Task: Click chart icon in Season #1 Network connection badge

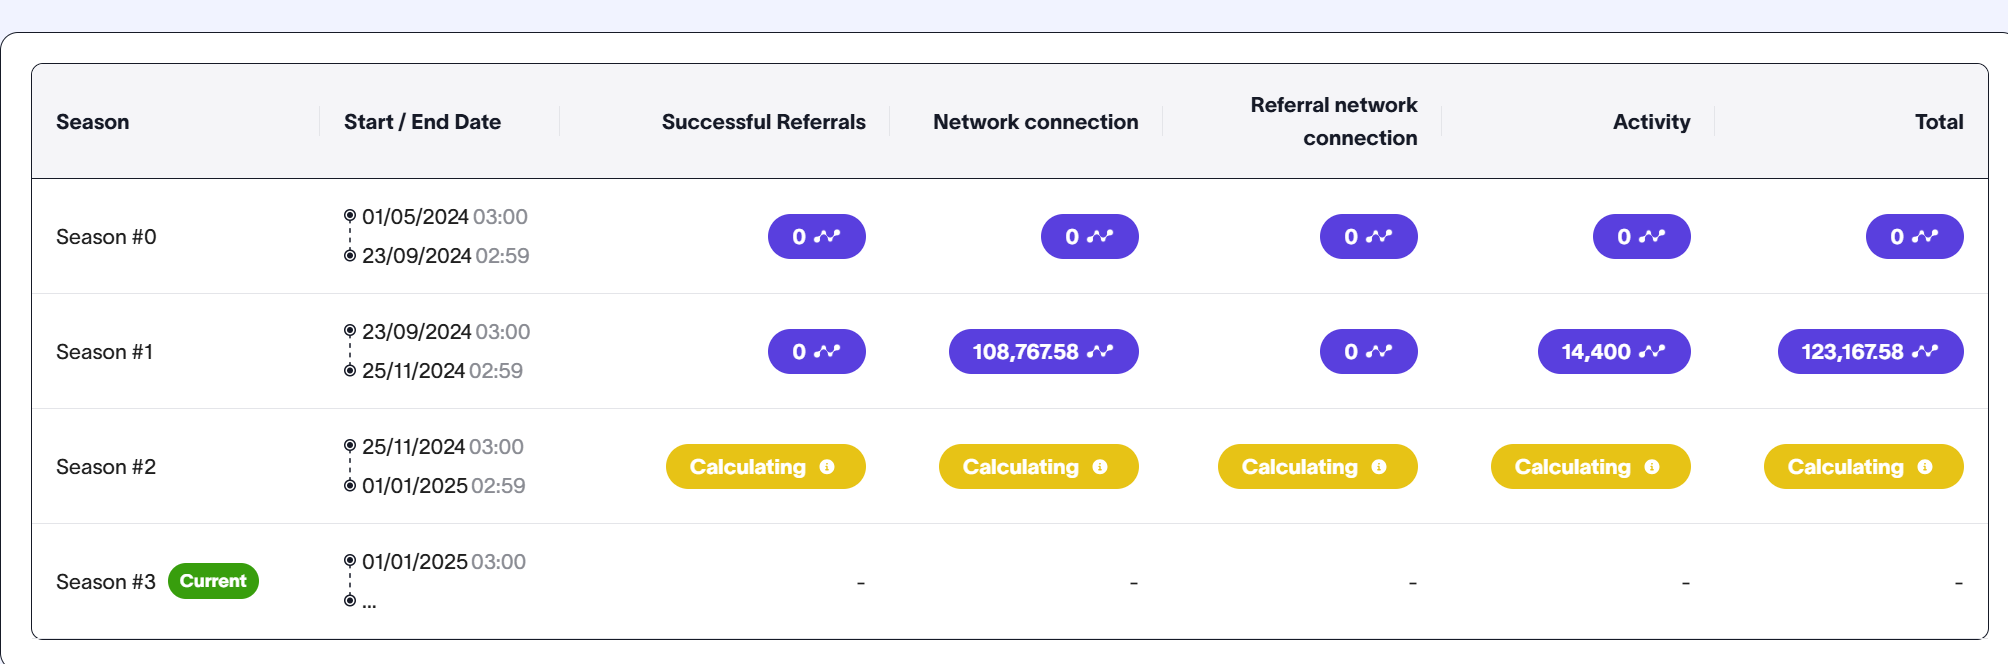Action: (x=1100, y=352)
